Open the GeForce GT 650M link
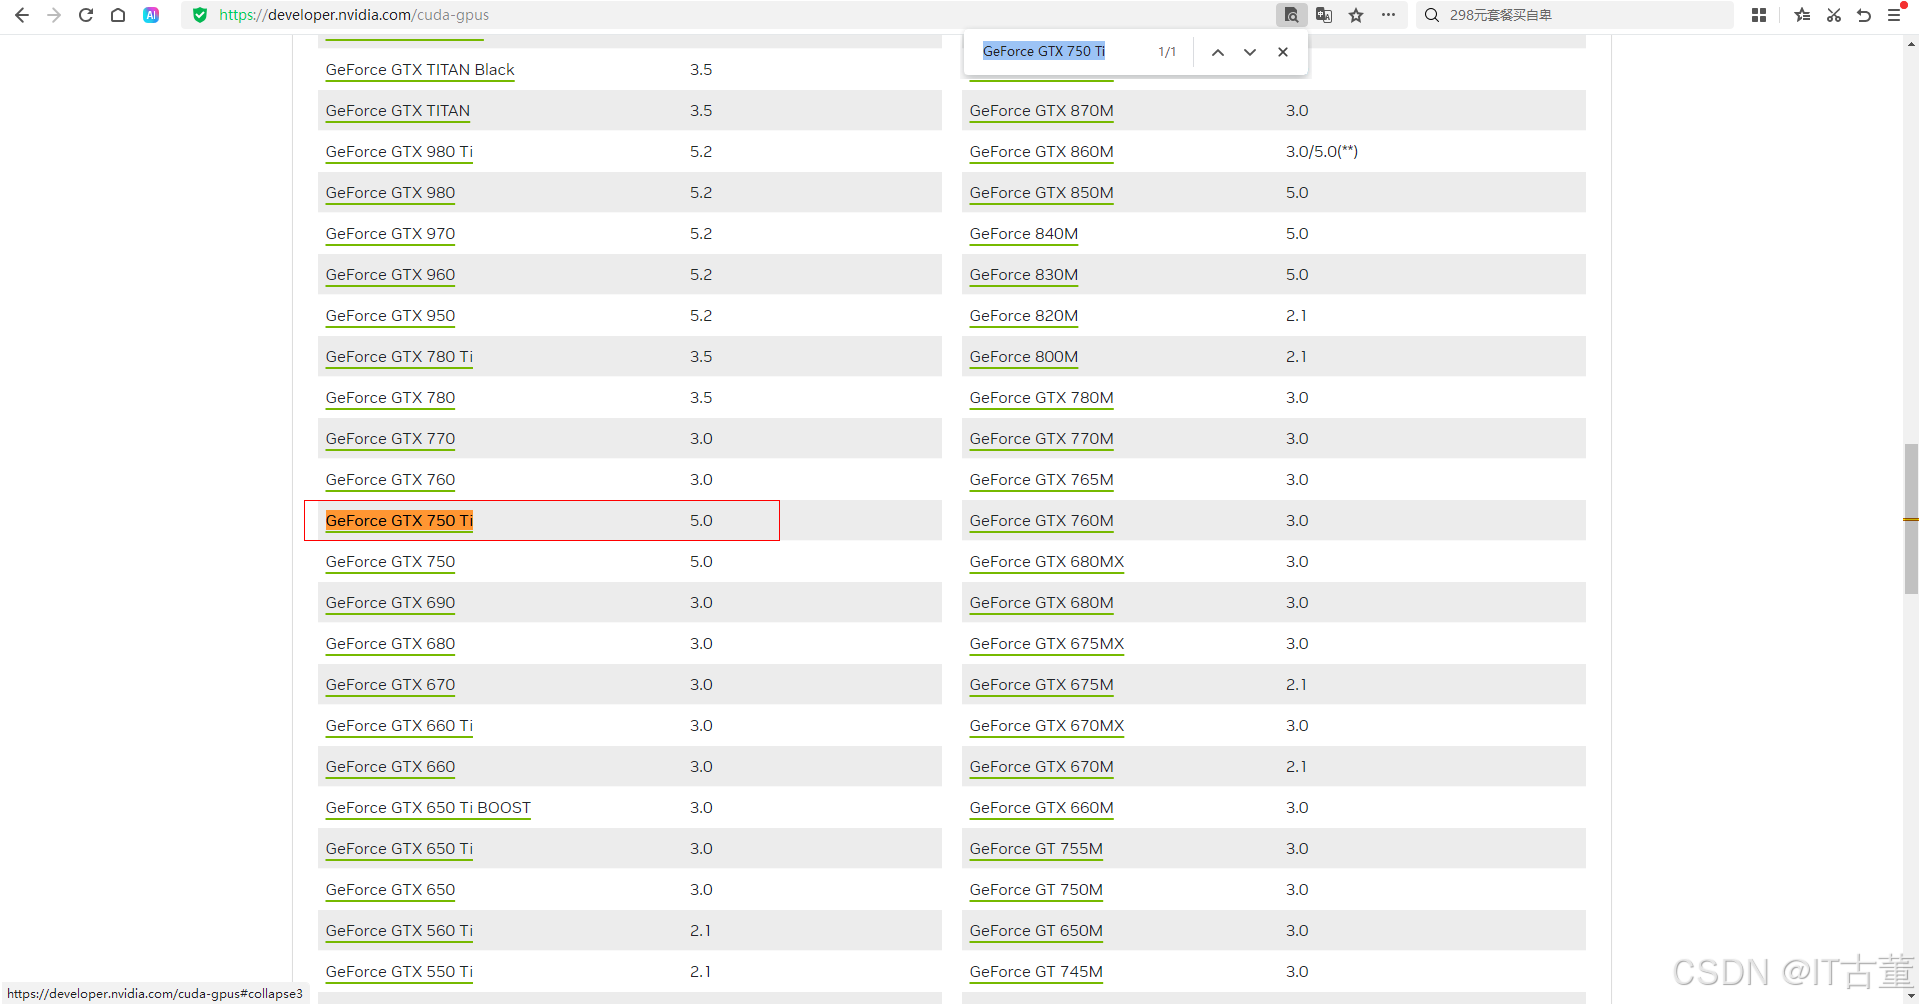The height and width of the screenshot is (1004, 1919). (x=1036, y=931)
